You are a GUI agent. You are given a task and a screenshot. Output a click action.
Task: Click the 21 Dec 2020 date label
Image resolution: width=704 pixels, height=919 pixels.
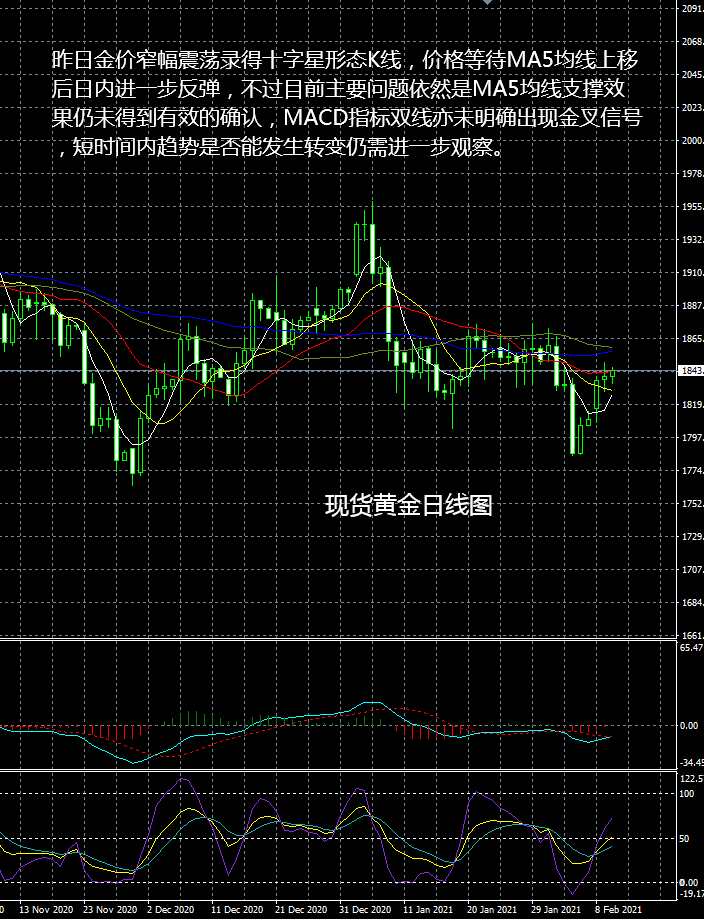(301, 910)
